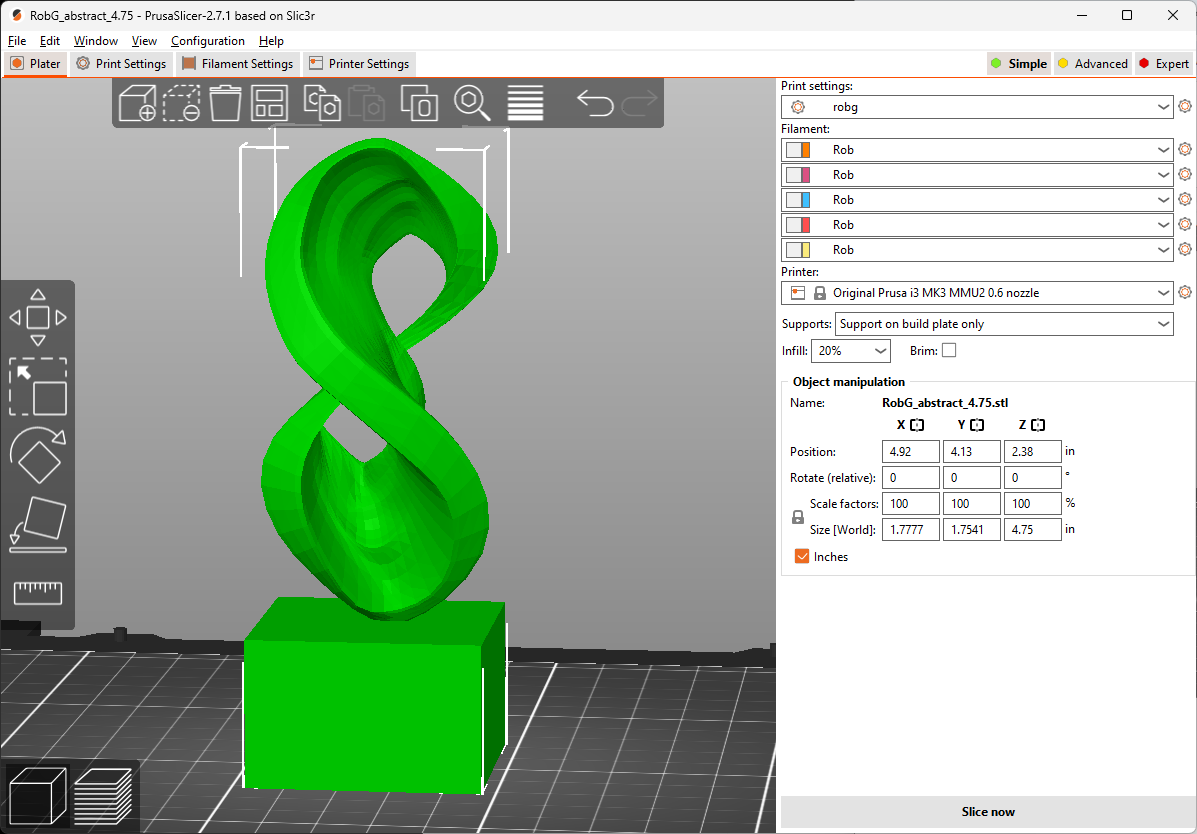This screenshot has height=834, width=1197.
Task: Click the orange filament color swatch
Action: pos(805,150)
